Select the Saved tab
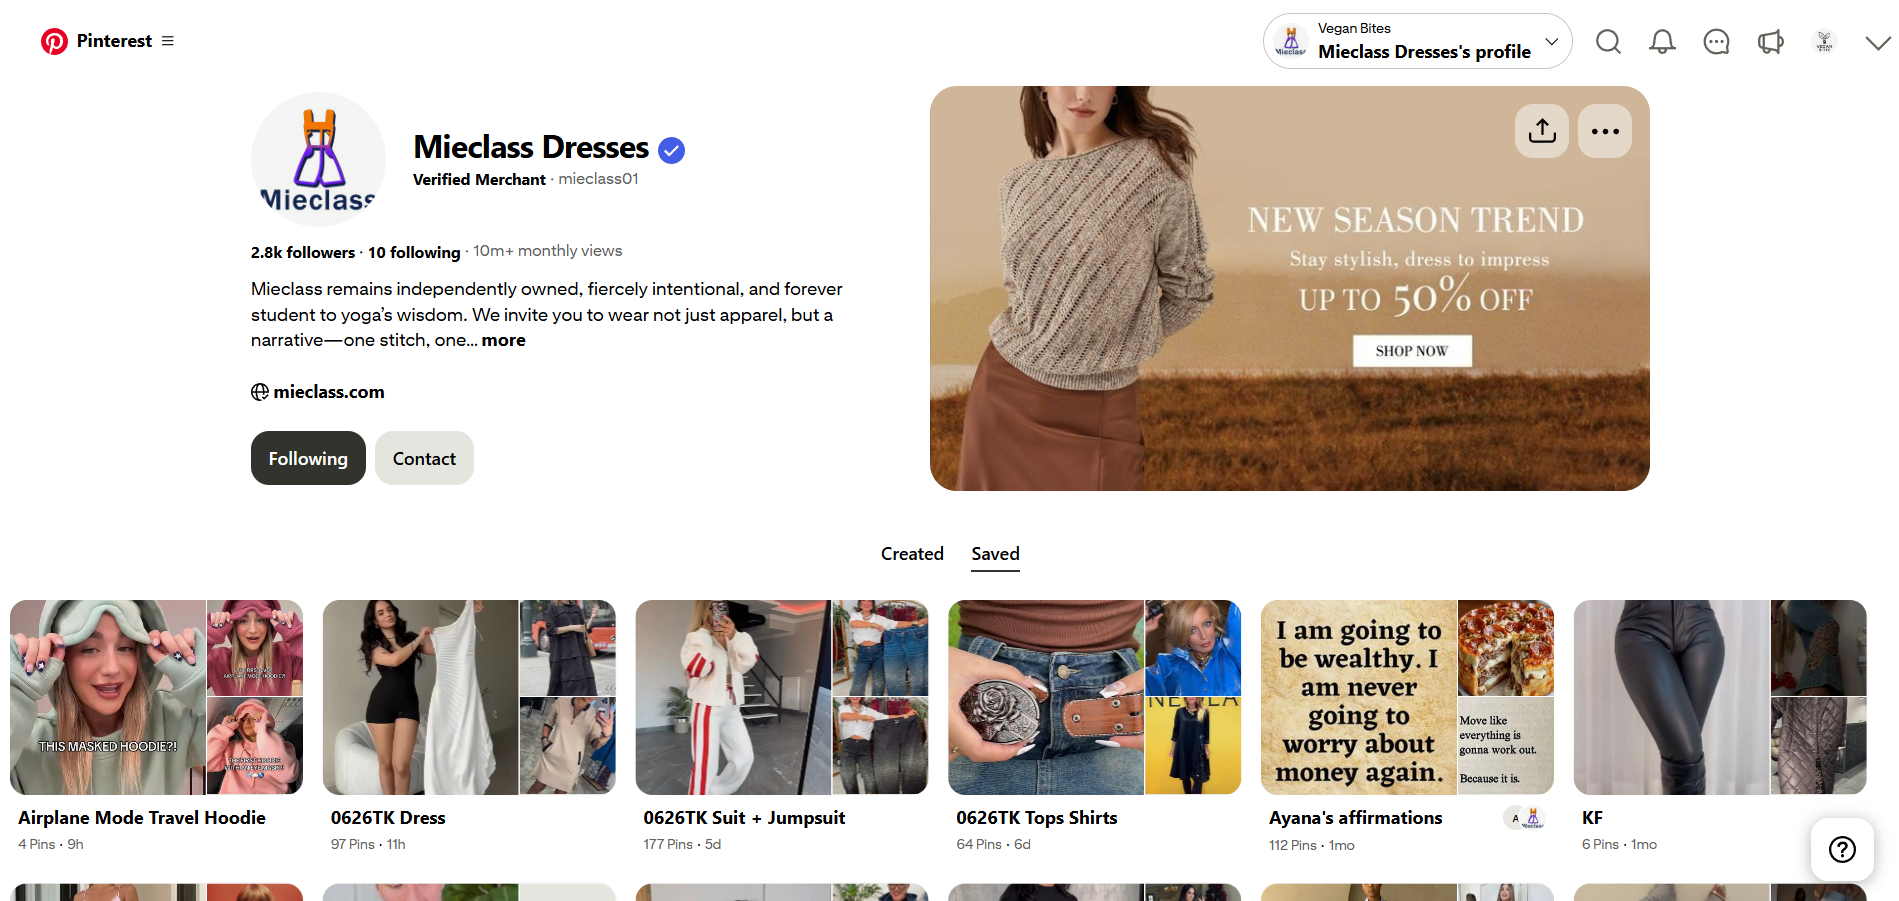 point(995,554)
